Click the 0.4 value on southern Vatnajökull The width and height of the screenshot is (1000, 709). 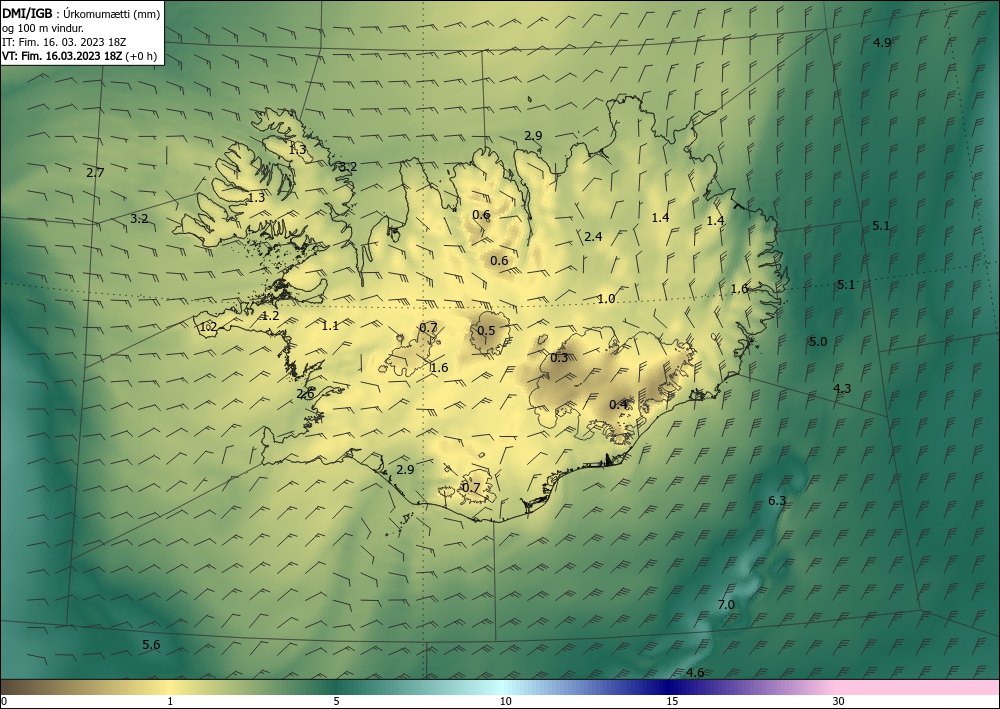[618, 404]
